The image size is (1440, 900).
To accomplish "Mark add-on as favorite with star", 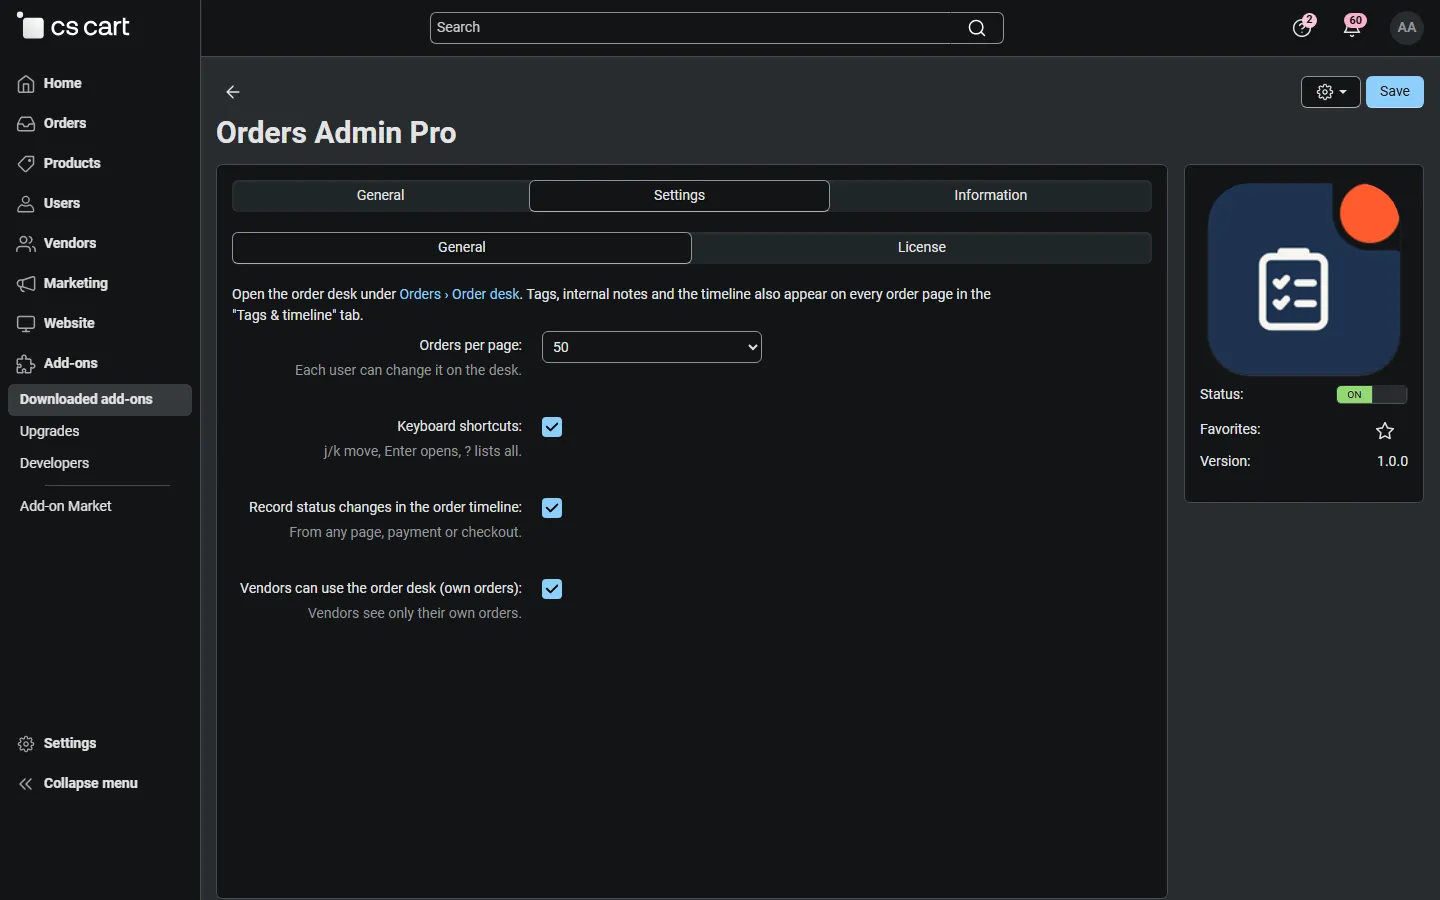I will tap(1385, 431).
